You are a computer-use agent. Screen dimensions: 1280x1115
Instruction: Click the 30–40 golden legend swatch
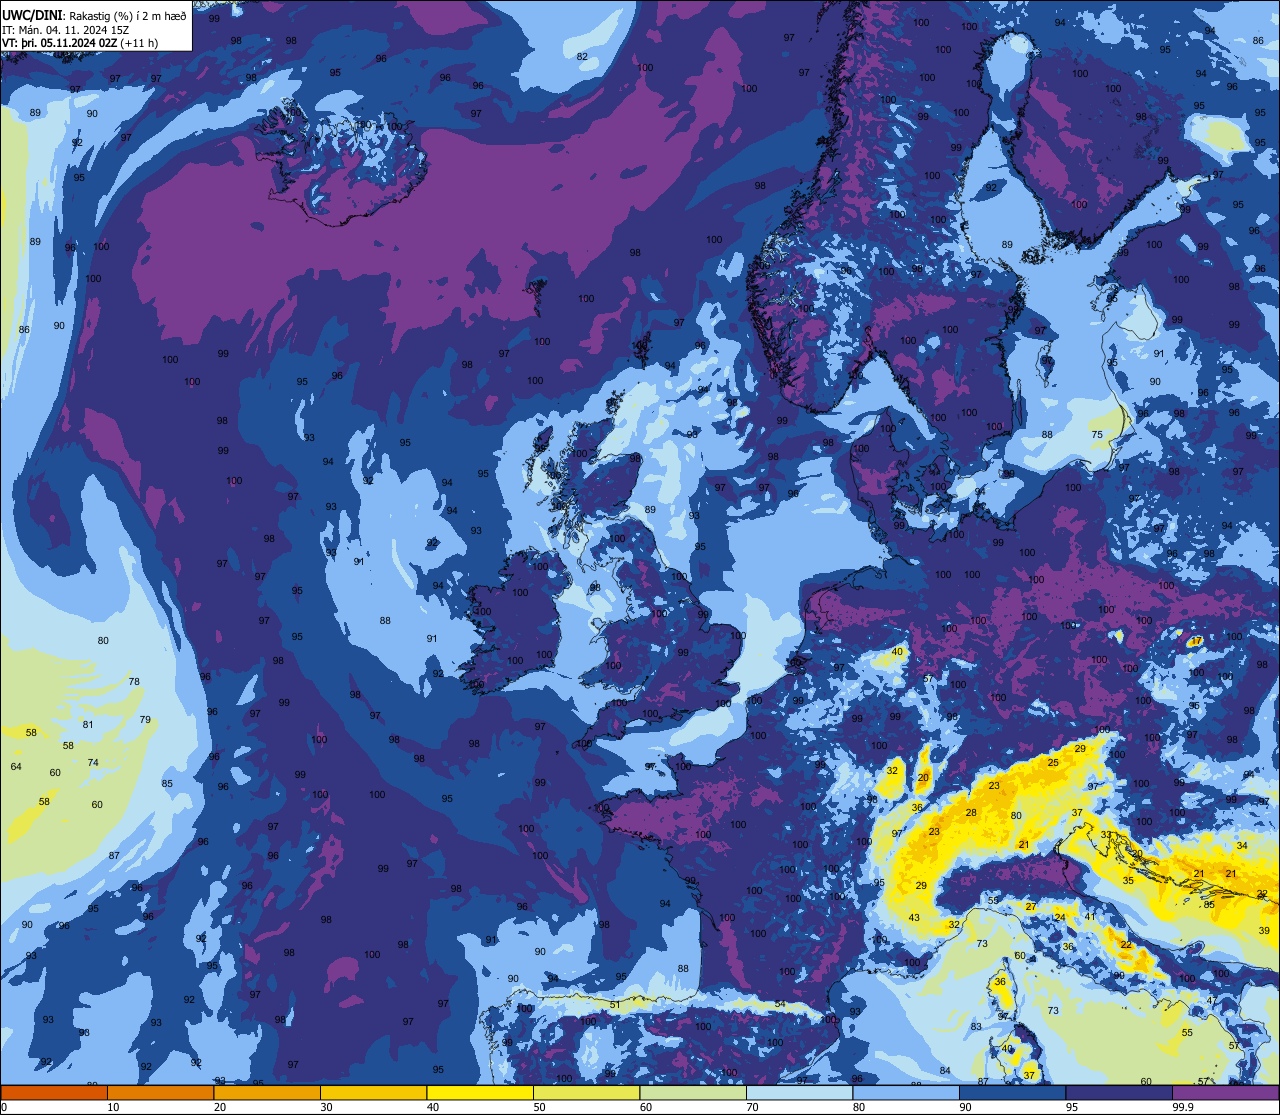(373, 1092)
